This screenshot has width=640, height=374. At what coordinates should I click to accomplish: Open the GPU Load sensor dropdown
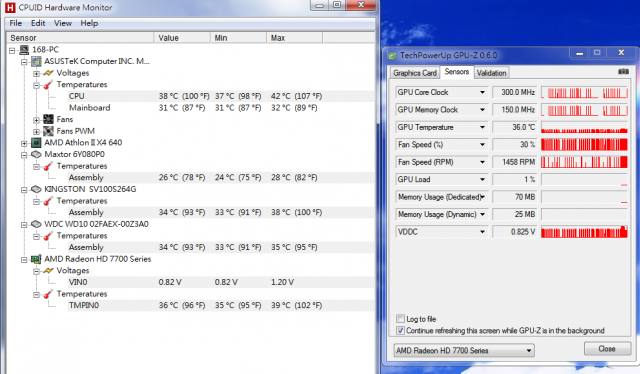482,180
